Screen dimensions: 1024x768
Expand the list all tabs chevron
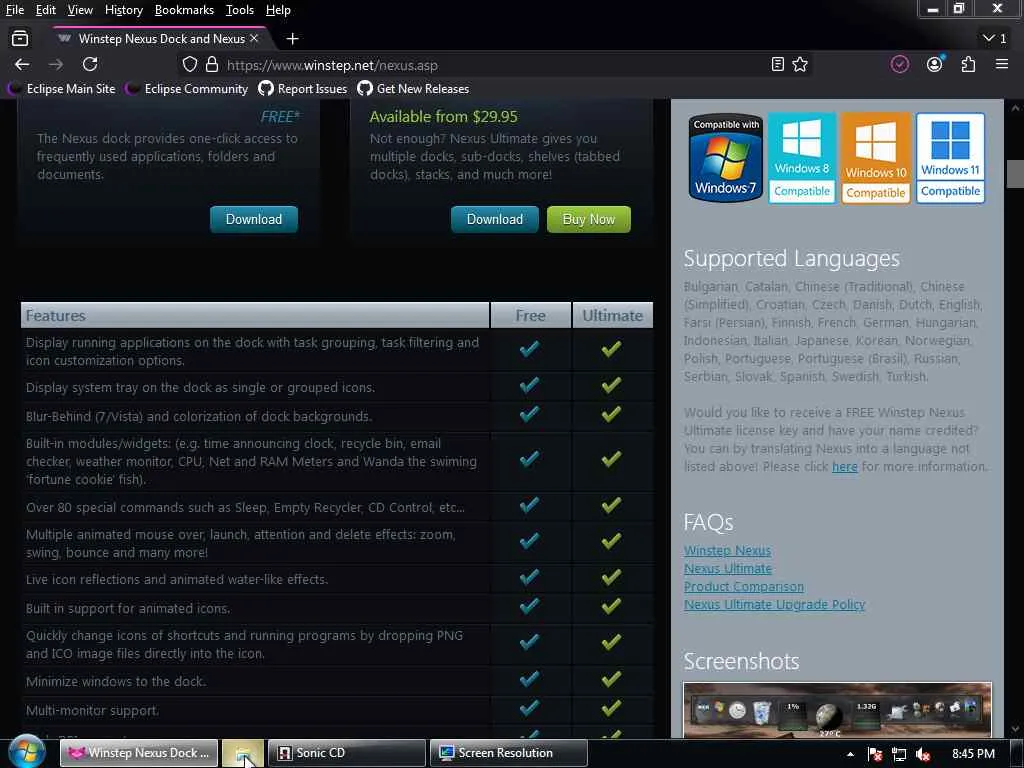[995, 39]
